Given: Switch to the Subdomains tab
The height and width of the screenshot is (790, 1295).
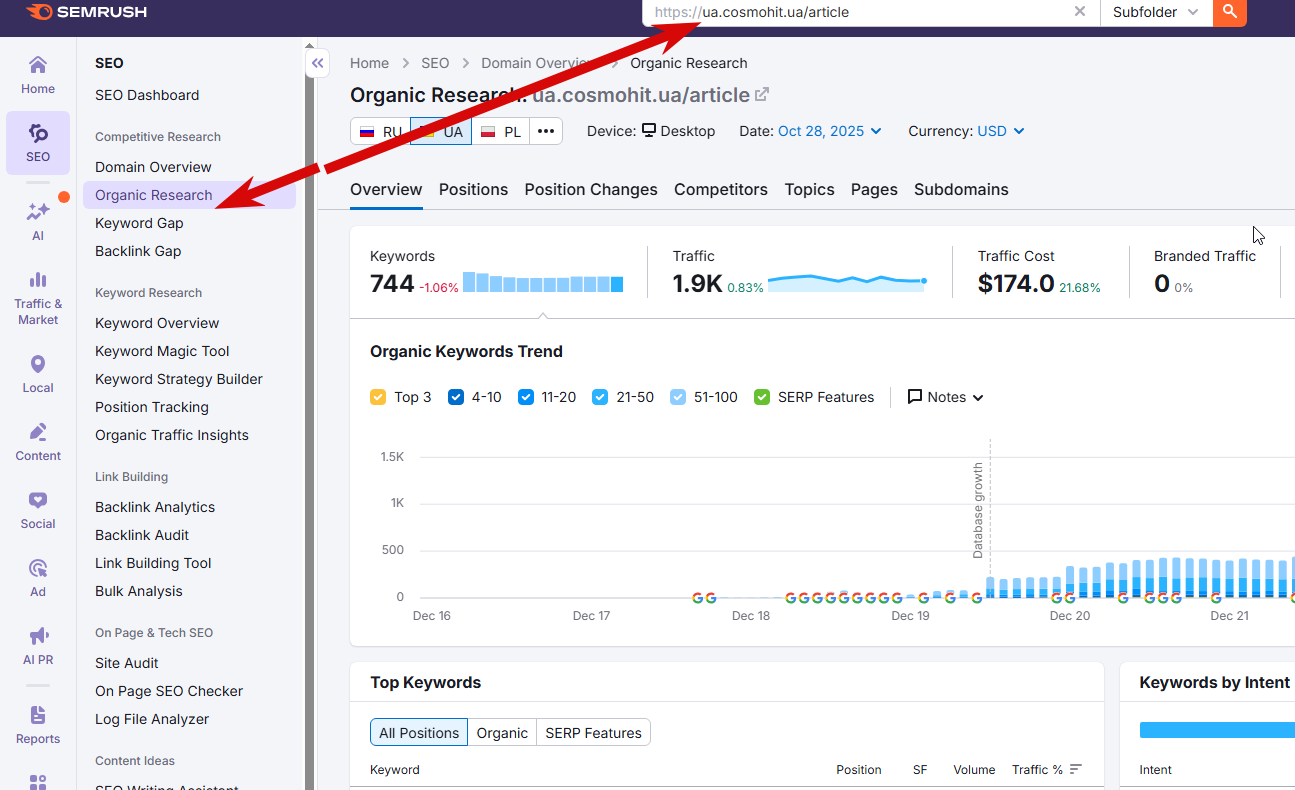Looking at the screenshot, I should pyautogui.click(x=961, y=190).
